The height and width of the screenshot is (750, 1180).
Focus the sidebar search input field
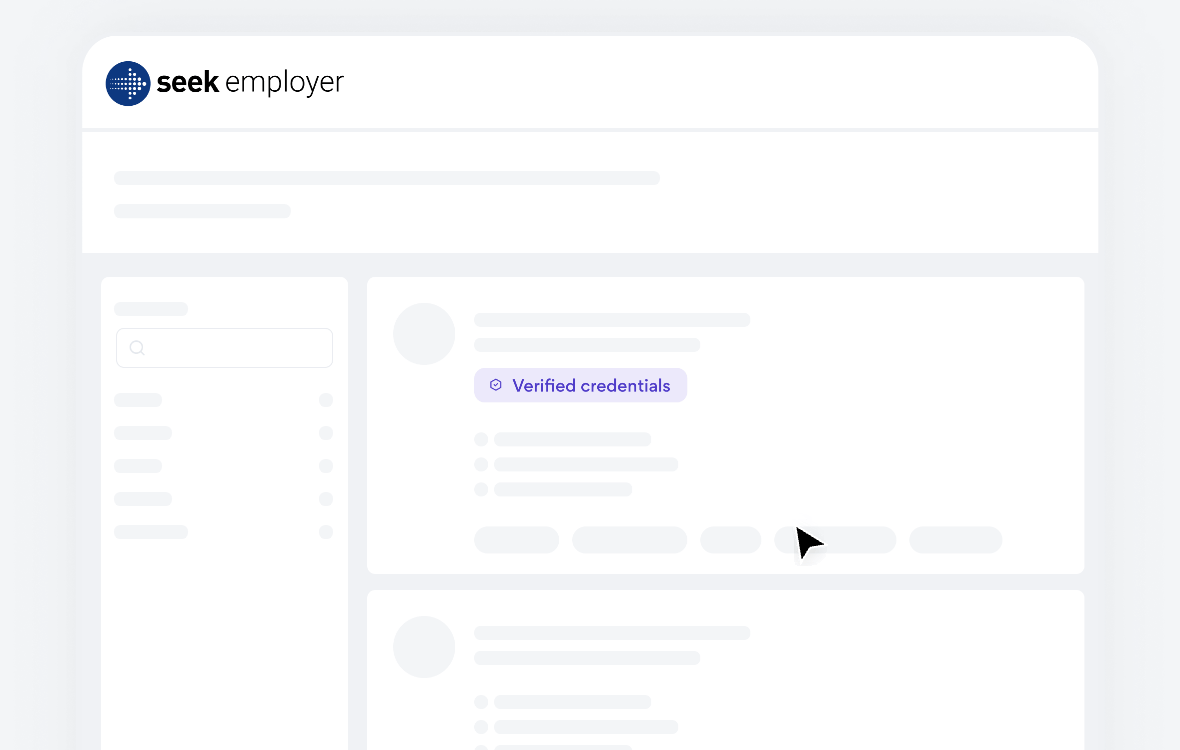click(x=235, y=348)
